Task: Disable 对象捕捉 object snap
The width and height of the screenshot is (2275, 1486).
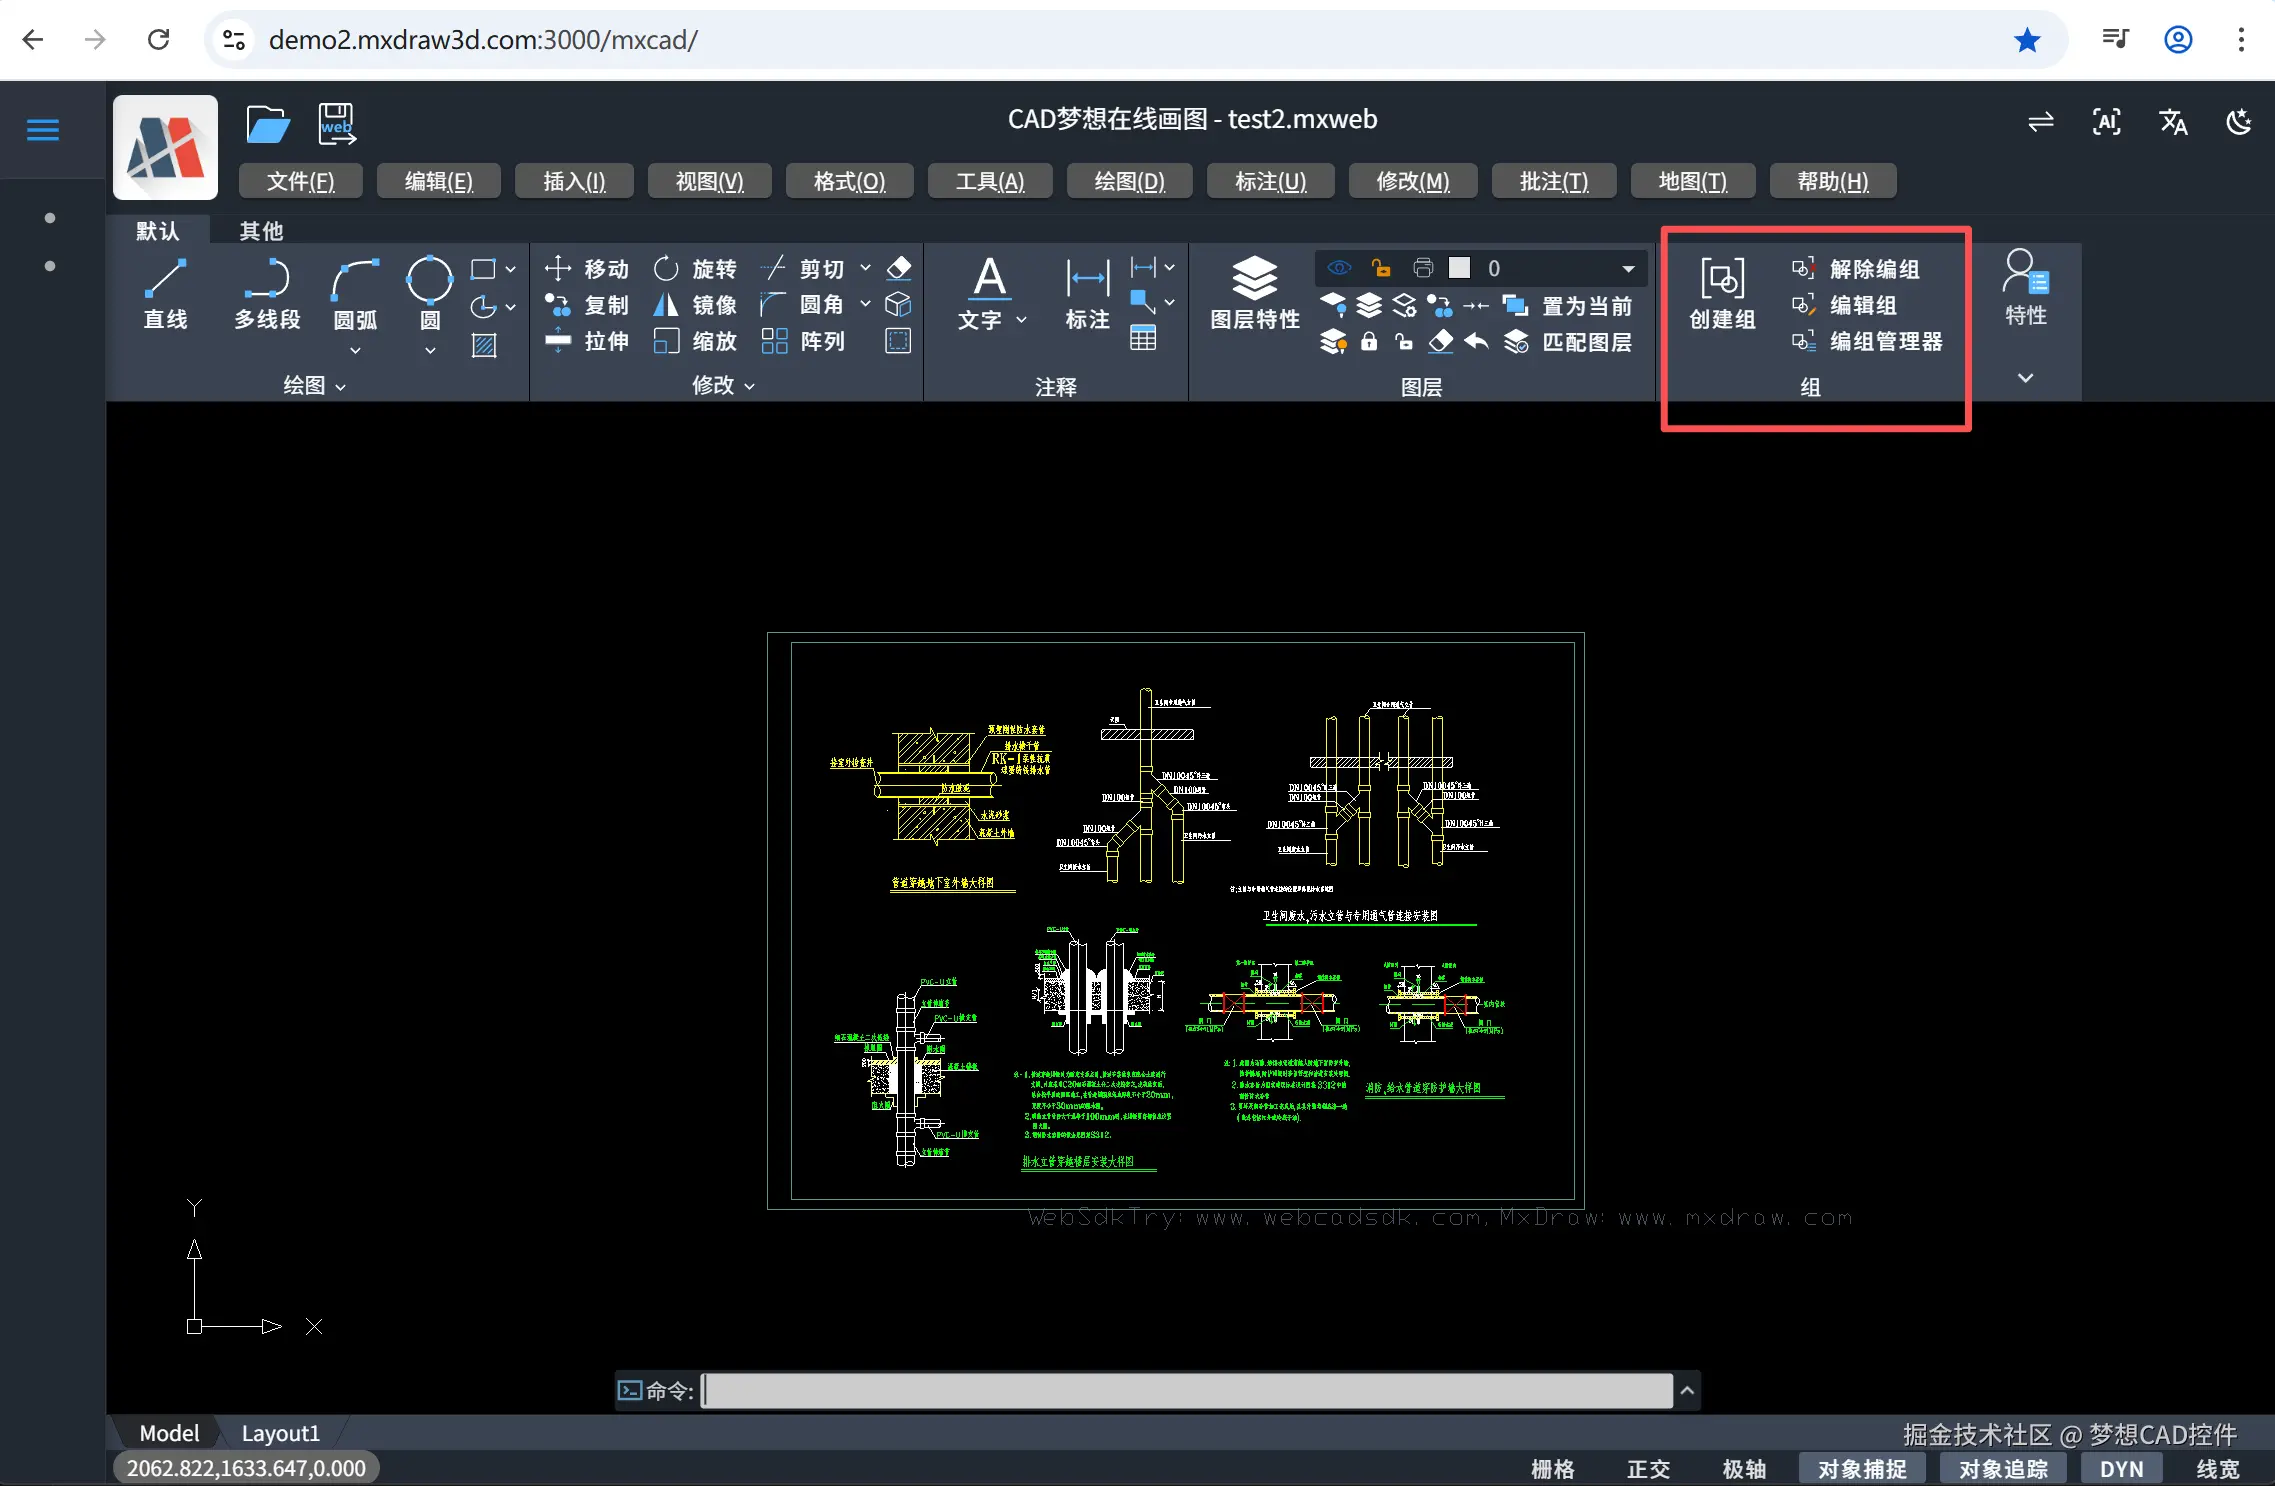Action: [x=1862, y=1468]
